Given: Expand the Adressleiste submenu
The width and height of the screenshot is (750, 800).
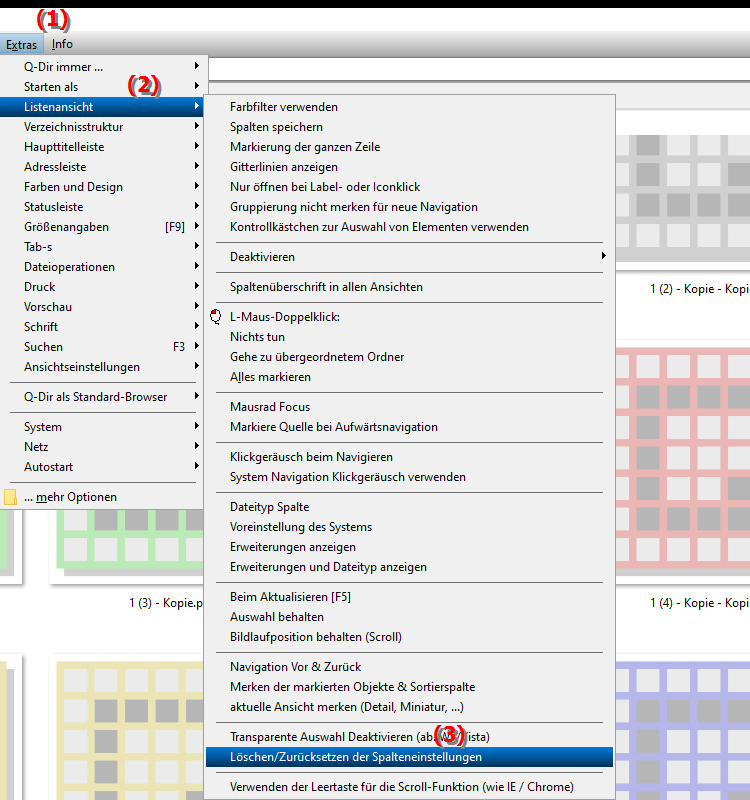Looking at the screenshot, I should point(102,167).
